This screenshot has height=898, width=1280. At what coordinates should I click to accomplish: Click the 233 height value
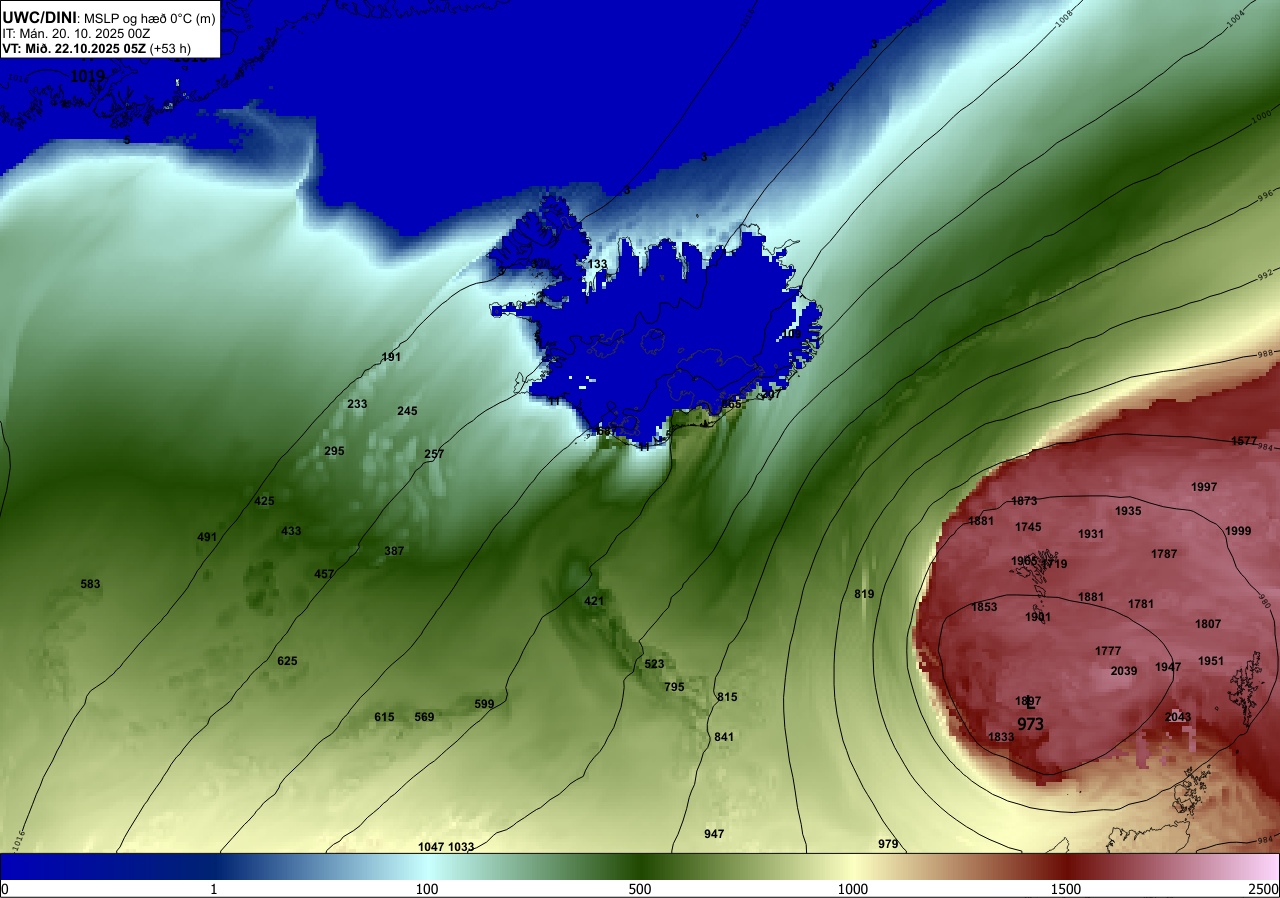[x=357, y=404]
